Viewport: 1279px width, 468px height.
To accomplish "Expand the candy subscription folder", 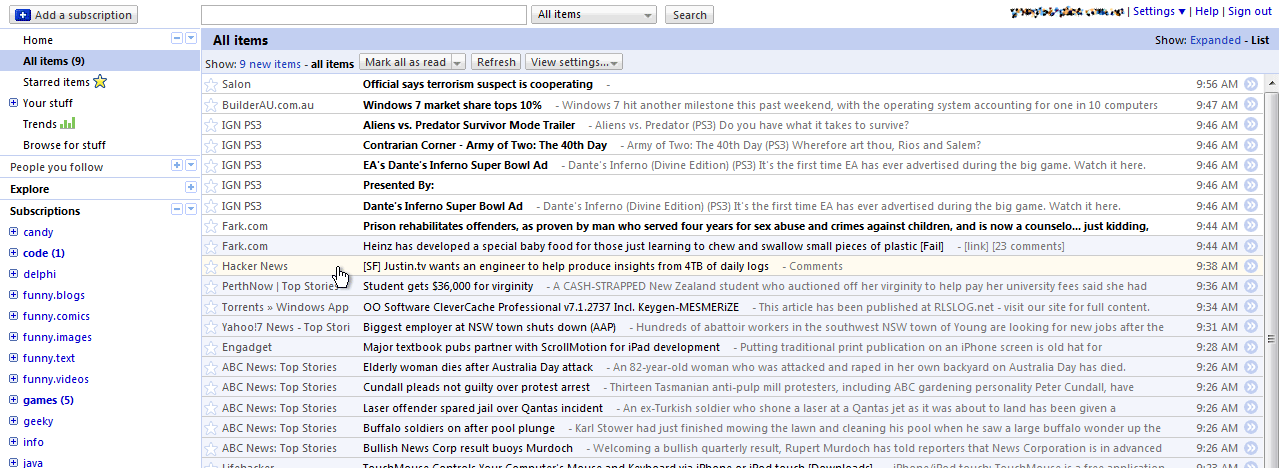I will coord(14,232).
